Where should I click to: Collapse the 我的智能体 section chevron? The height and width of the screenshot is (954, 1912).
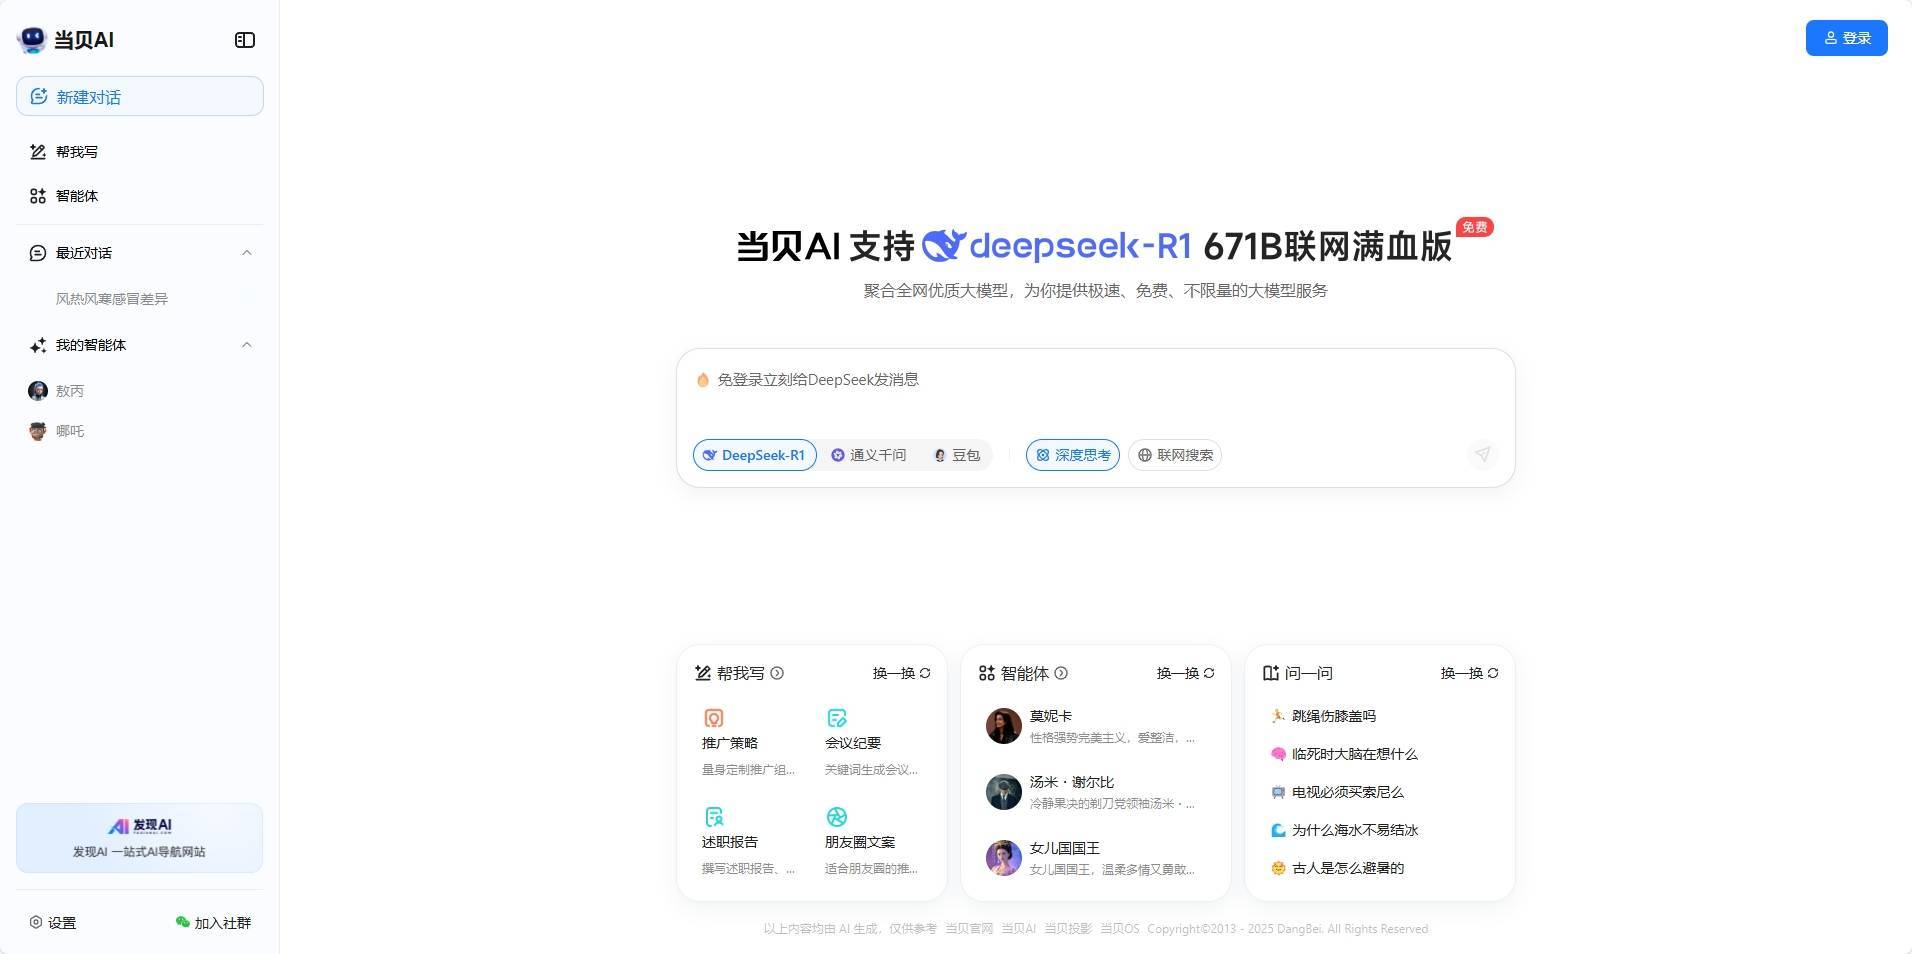[x=247, y=345]
